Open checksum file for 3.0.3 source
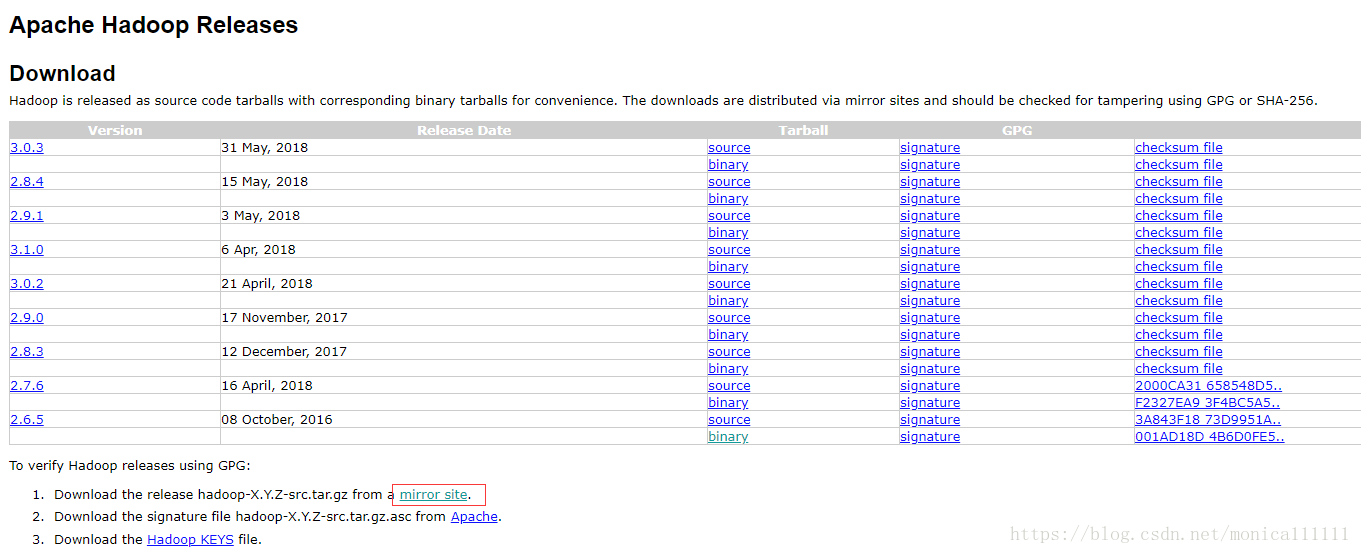Screen dimensions: 1361x554 click(1179, 148)
